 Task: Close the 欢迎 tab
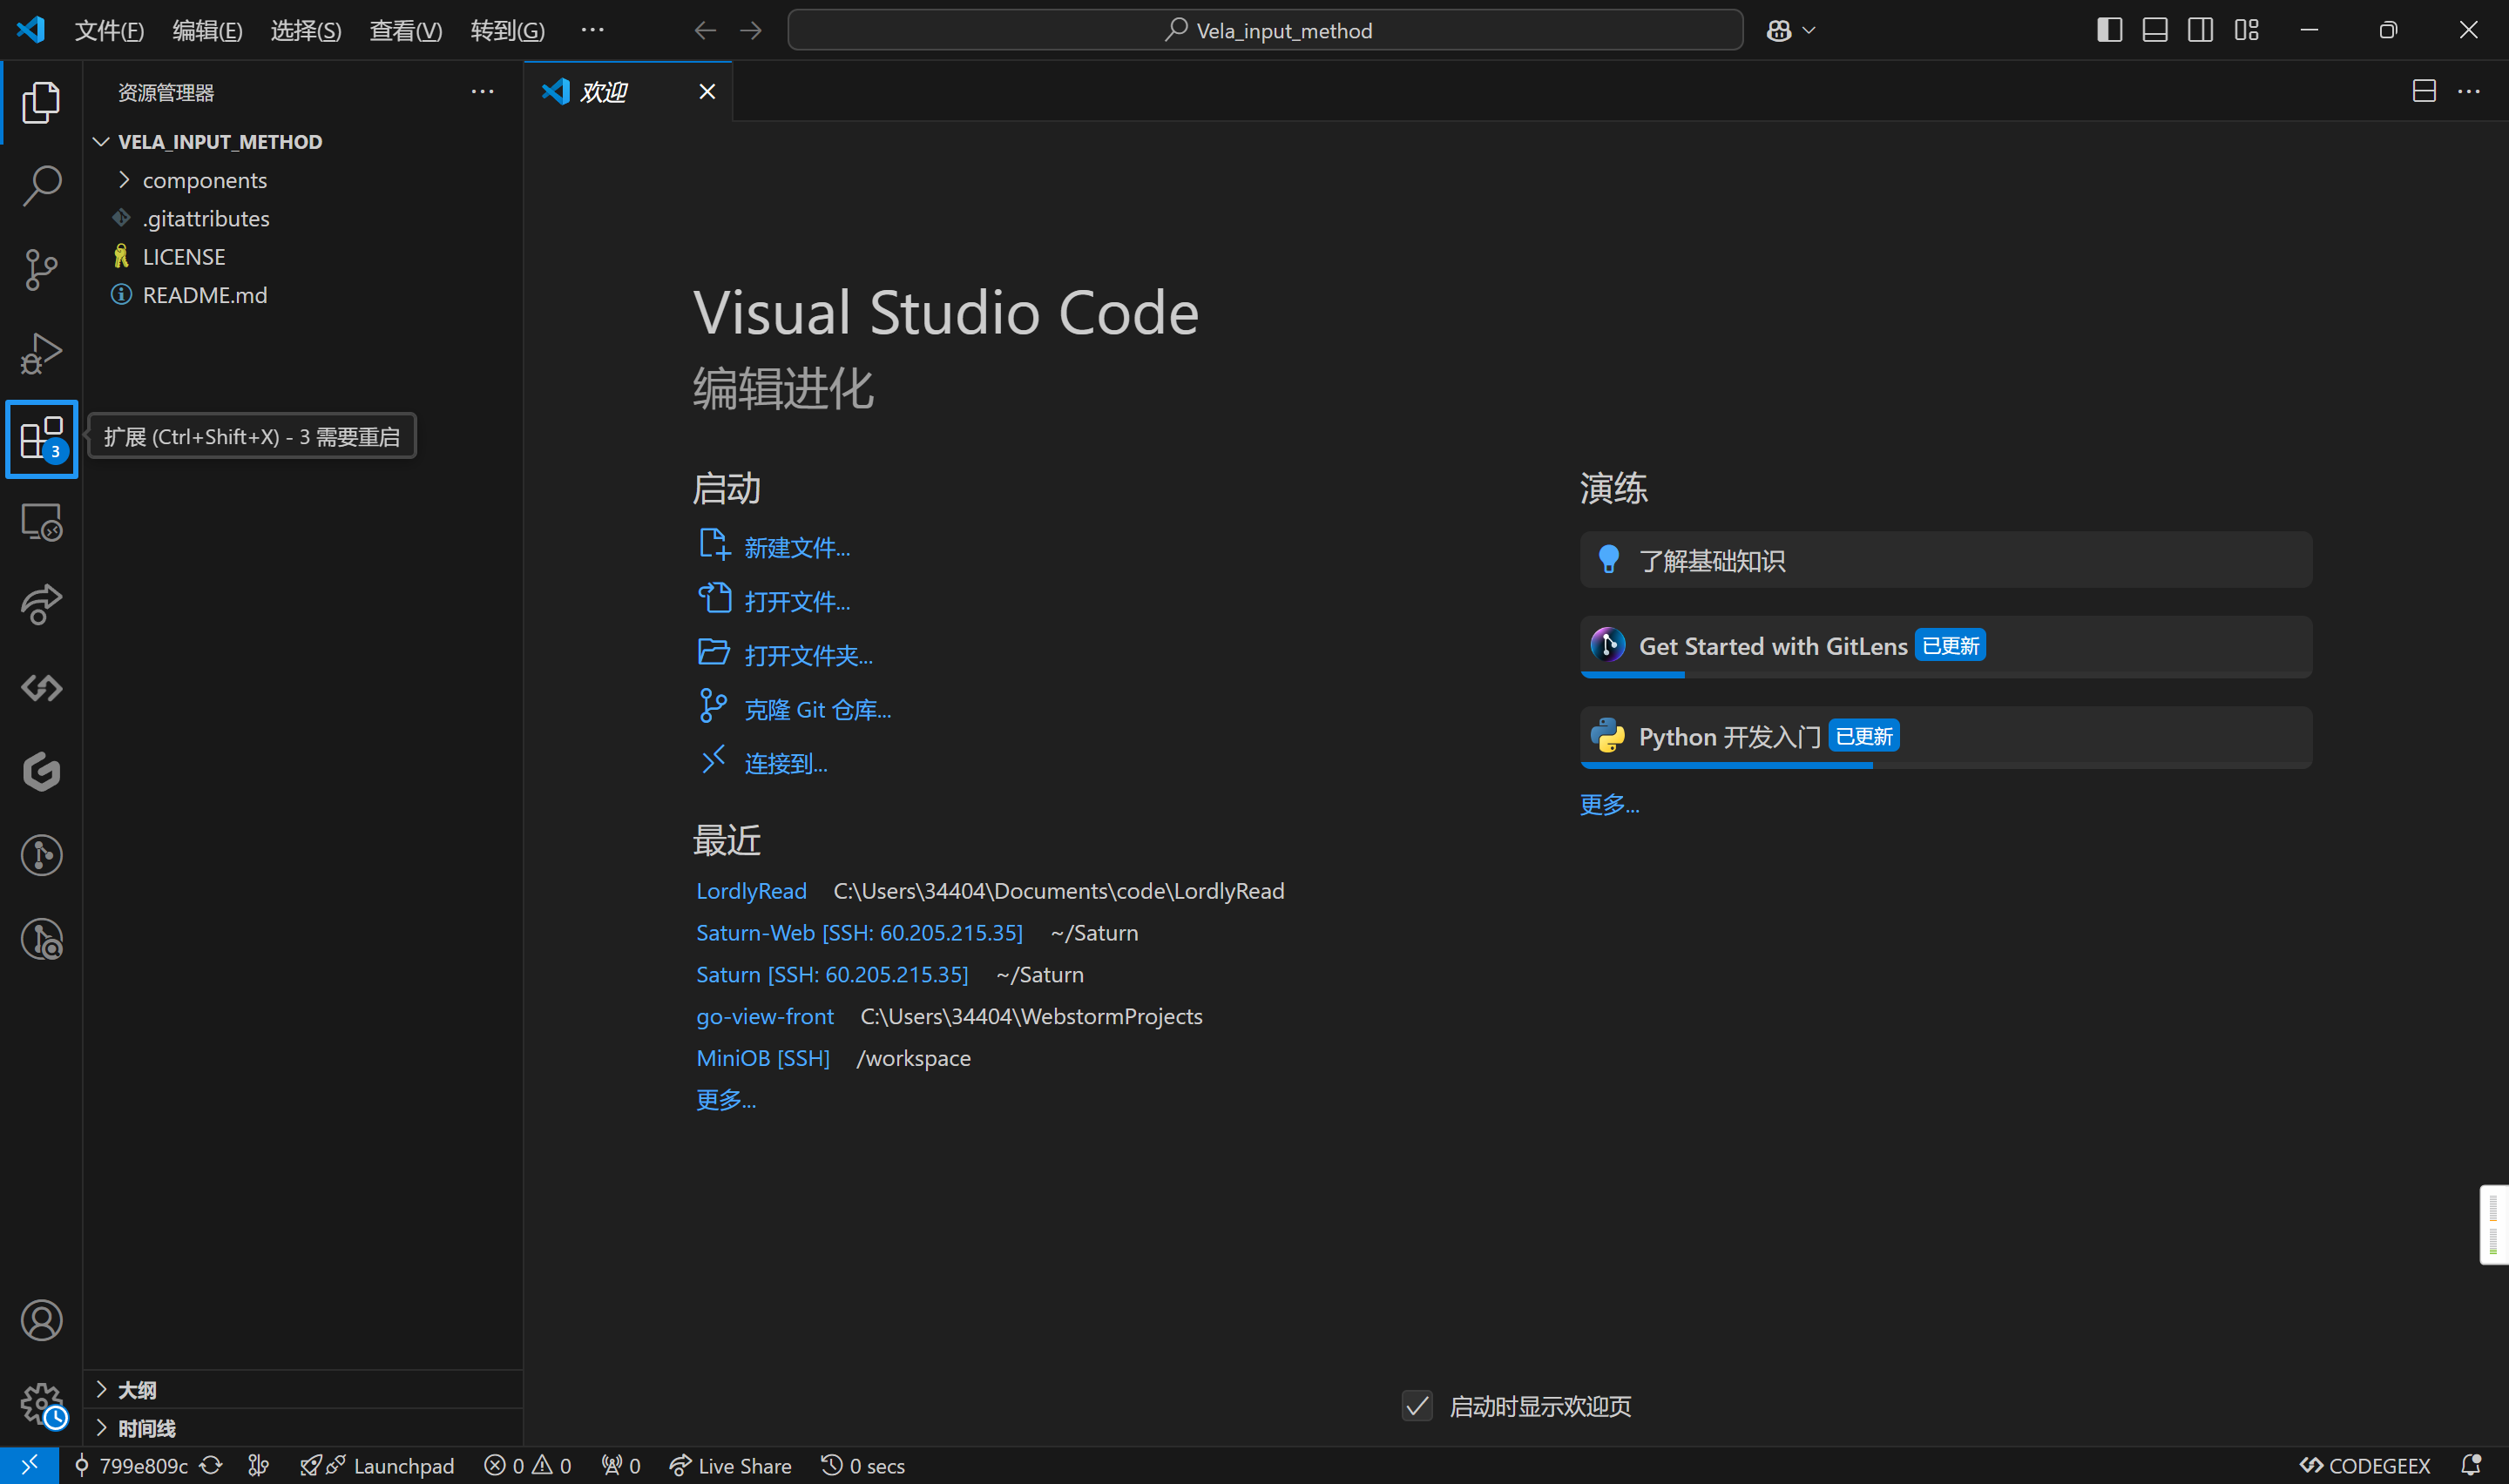pyautogui.click(x=707, y=91)
